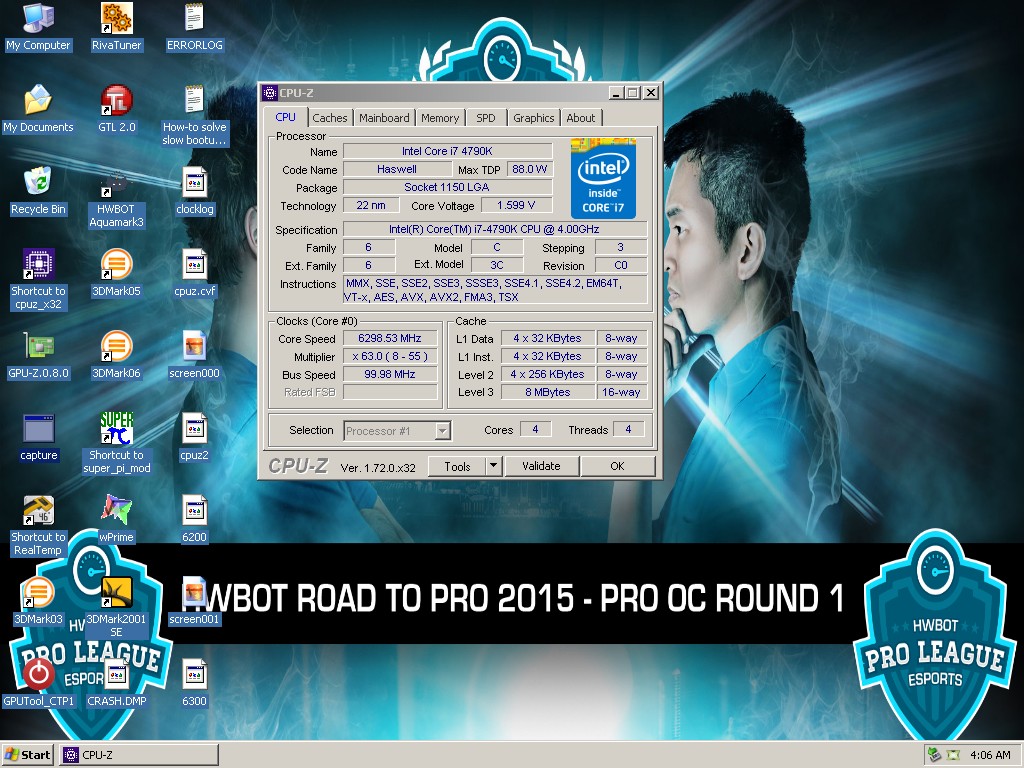Click the CPU-Z title bar icon
The image size is (1024, 768).
pyautogui.click(x=270, y=93)
